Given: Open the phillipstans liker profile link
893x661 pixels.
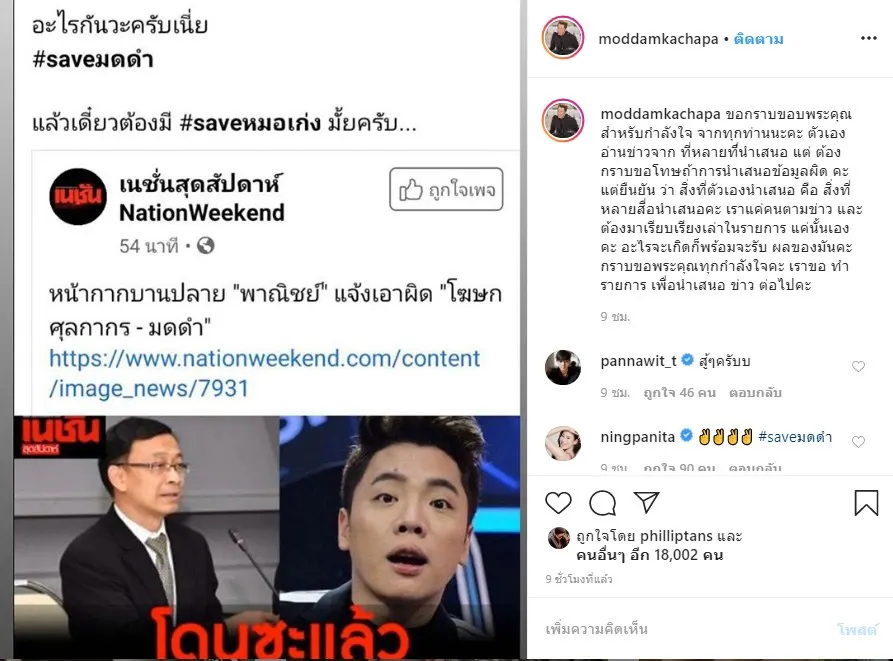Looking at the screenshot, I should (x=676, y=536).
